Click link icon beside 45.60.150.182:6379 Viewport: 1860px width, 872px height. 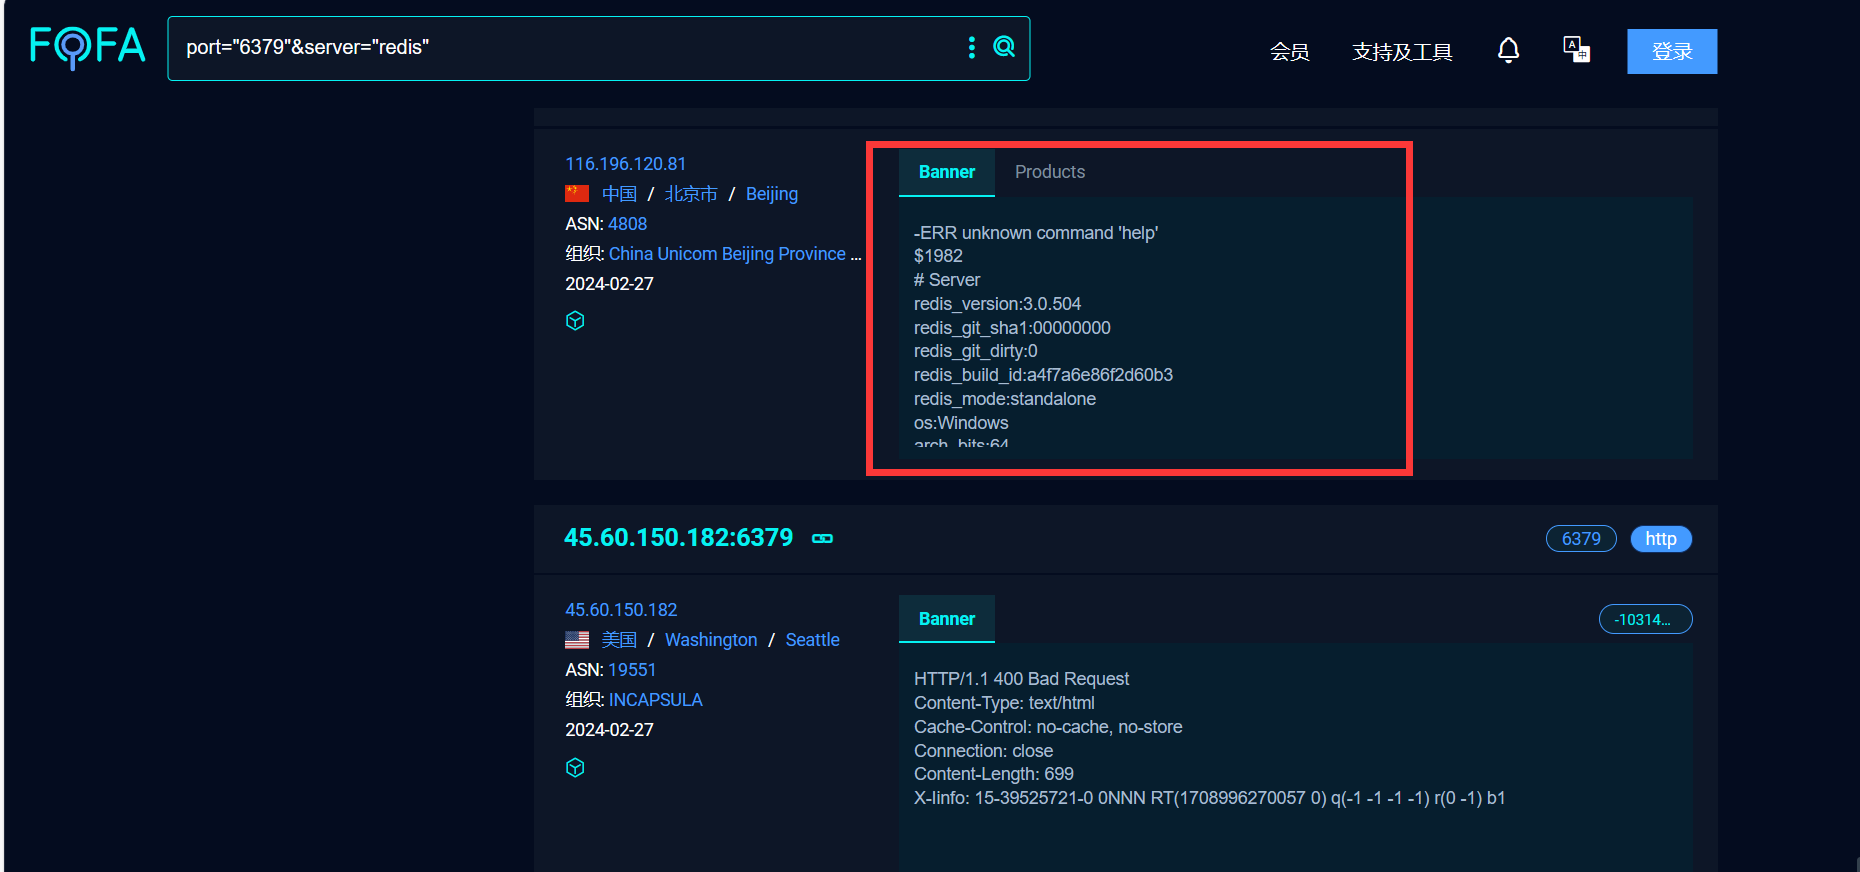pyautogui.click(x=822, y=539)
